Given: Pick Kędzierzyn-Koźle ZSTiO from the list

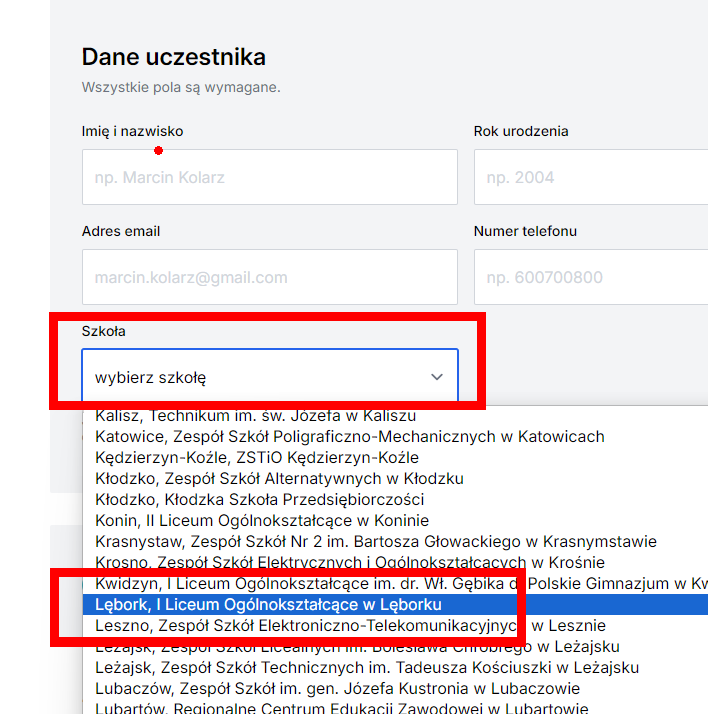Looking at the screenshot, I should 257,457.
